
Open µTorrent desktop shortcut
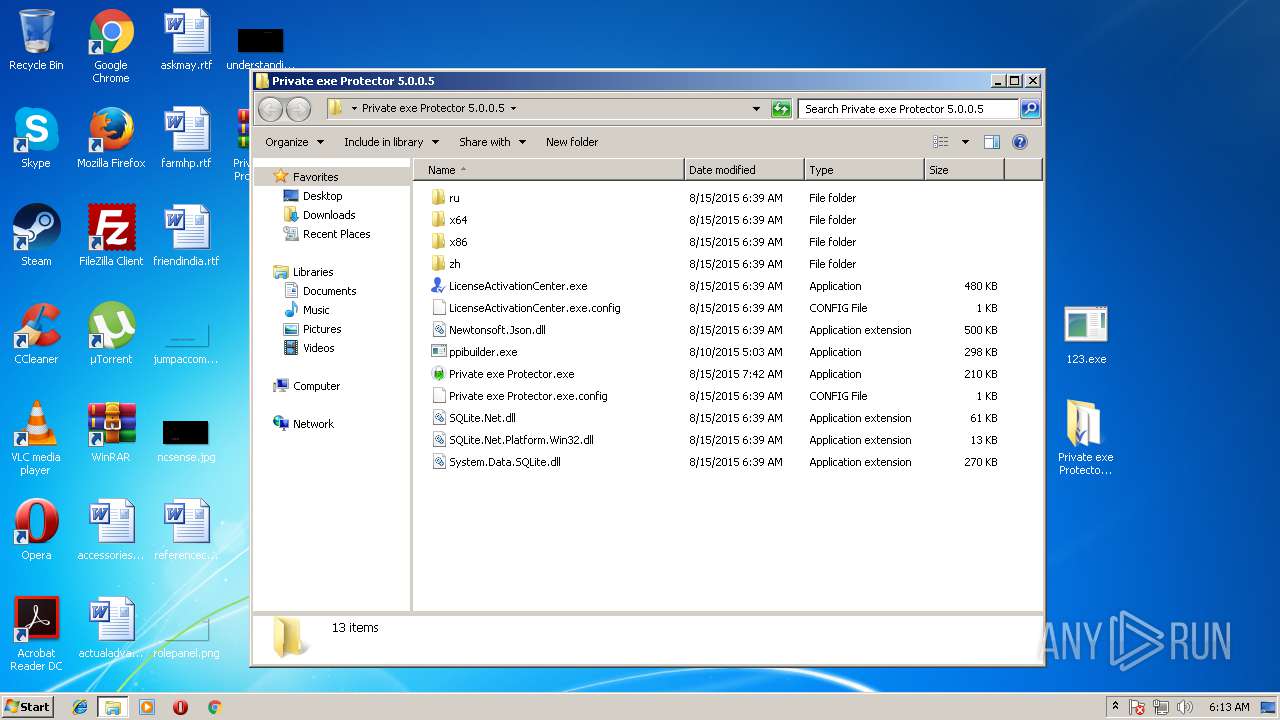pos(111,334)
